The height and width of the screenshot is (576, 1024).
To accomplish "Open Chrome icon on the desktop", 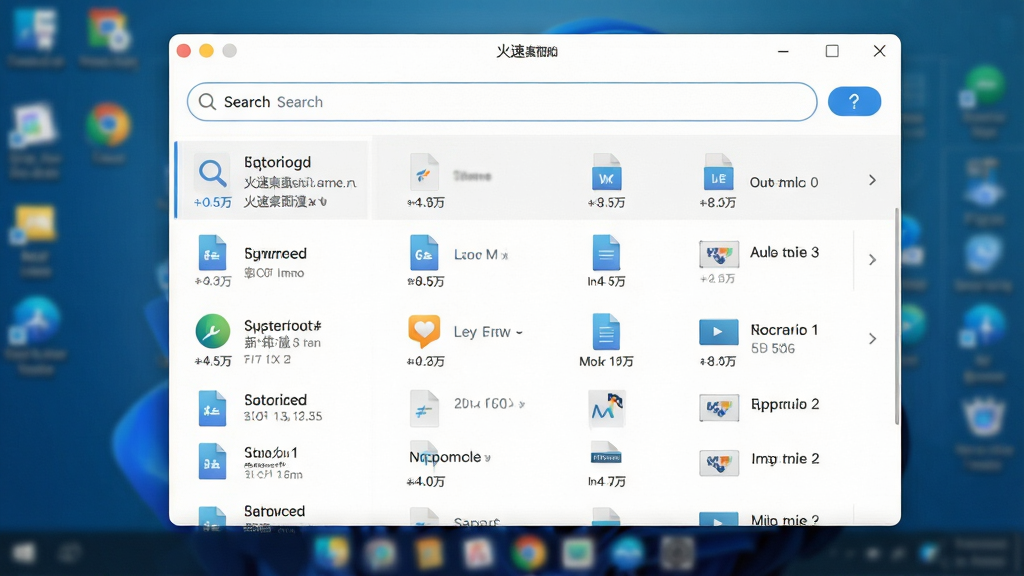I will click(x=108, y=125).
